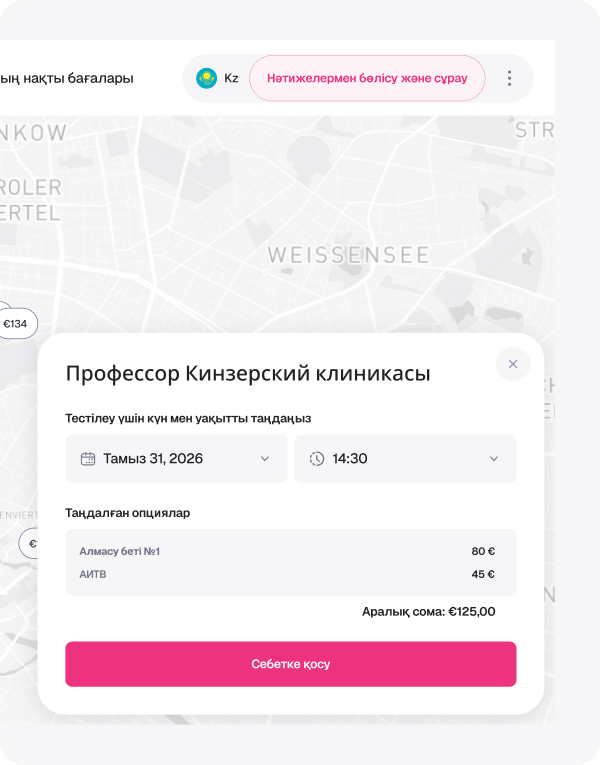Click the clock icon in time field
This screenshot has width=600, height=765.
tap(317, 459)
